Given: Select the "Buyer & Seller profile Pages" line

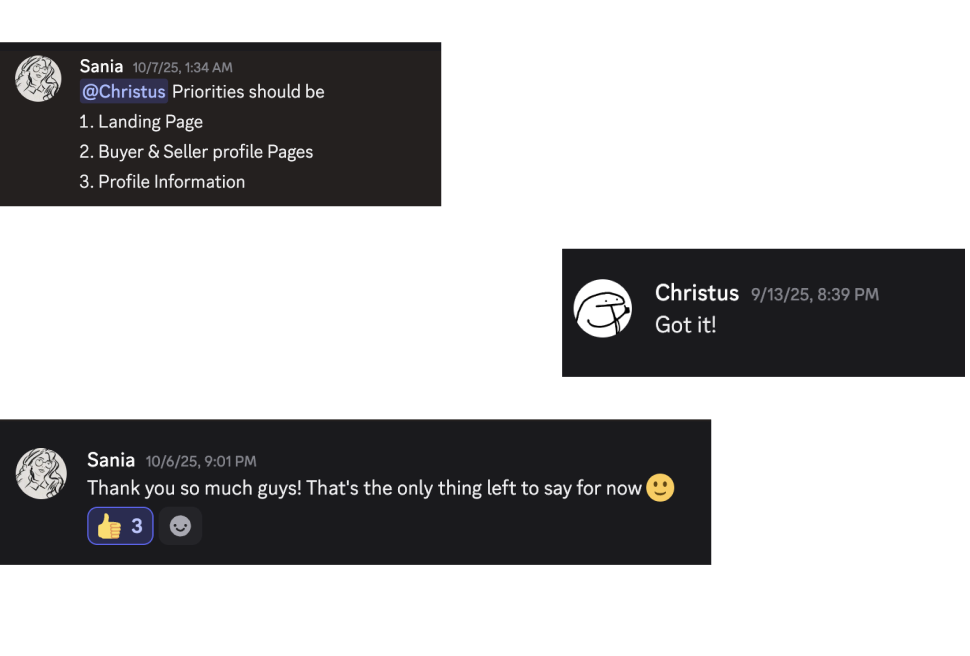Looking at the screenshot, I should point(205,152).
